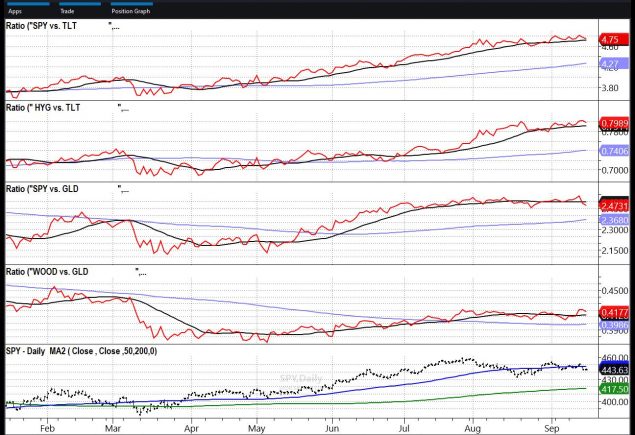Viewport: 635px width, 435px height.
Task: Click the red 2.4731 value label
Action: tap(614, 206)
